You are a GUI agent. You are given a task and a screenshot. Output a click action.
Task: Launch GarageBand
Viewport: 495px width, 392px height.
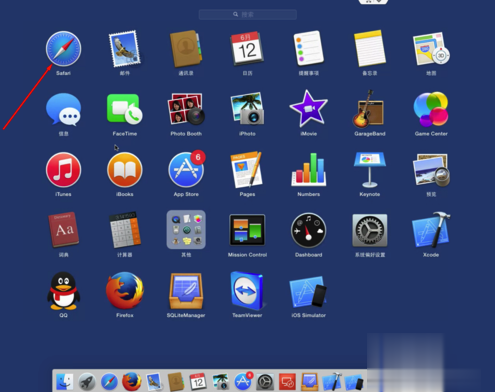click(x=368, y=109)
